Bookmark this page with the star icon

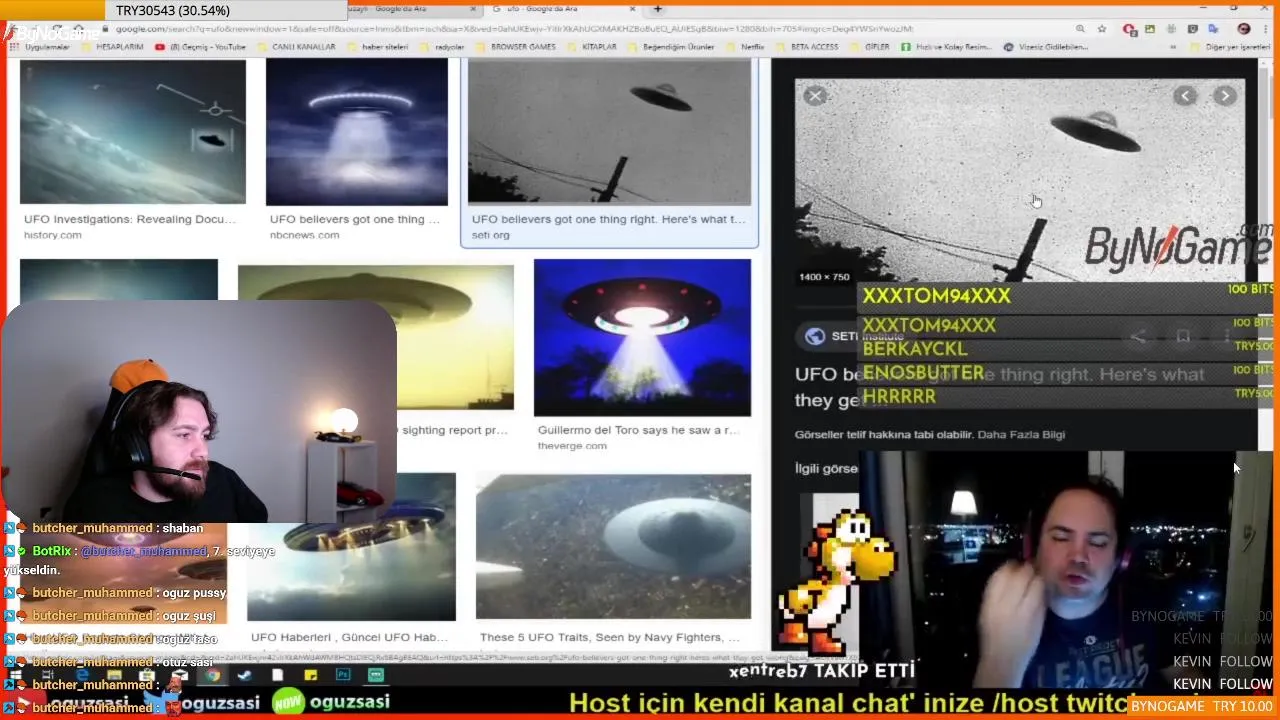[1101, 29]
